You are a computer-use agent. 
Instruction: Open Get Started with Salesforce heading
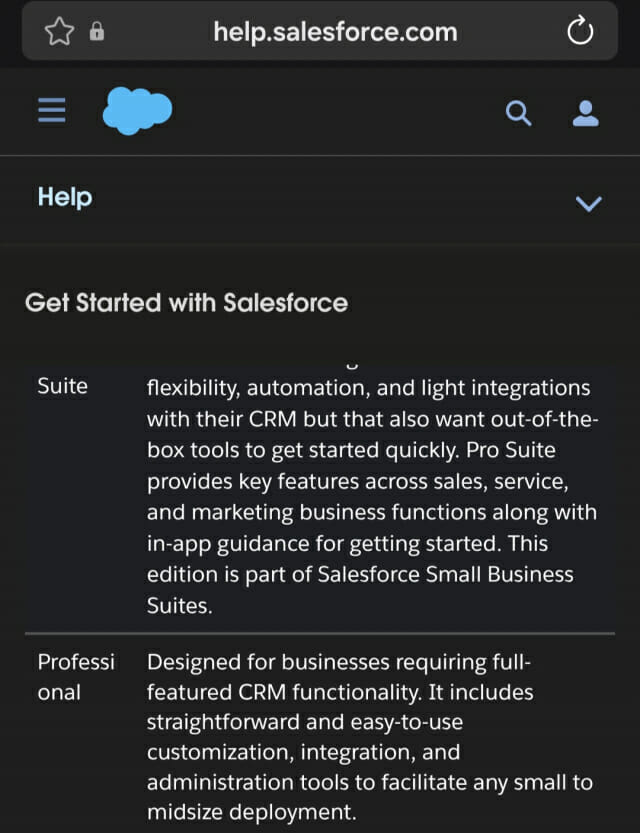[x=186, y=303]
